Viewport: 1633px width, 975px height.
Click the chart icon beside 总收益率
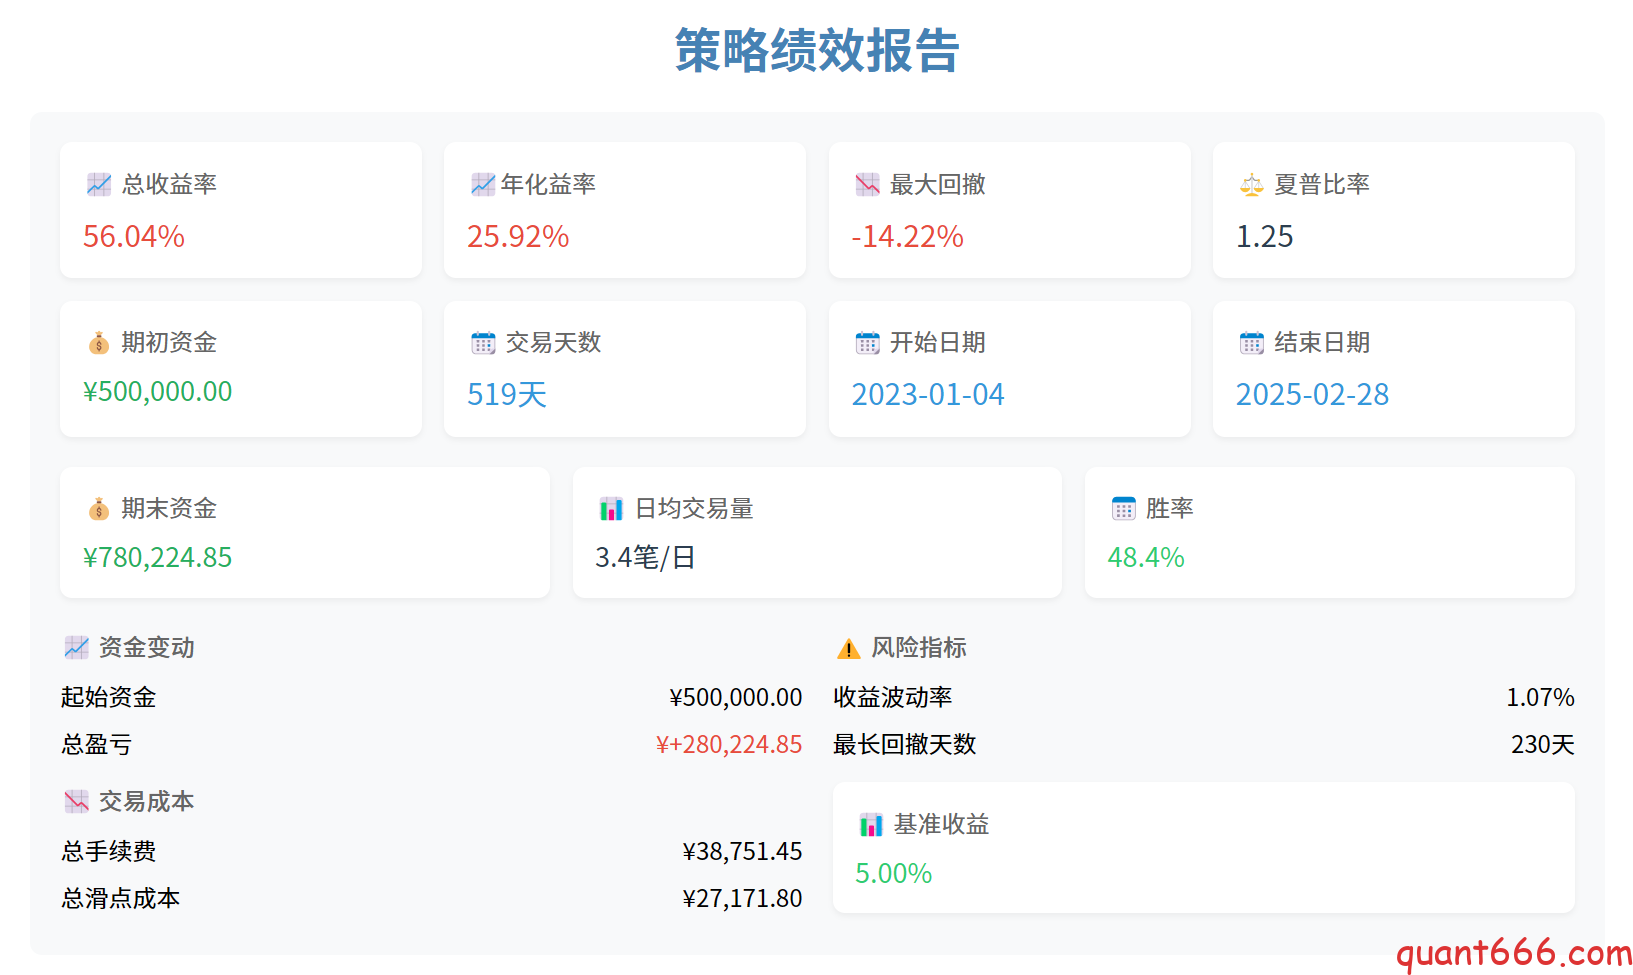(99, 185)
